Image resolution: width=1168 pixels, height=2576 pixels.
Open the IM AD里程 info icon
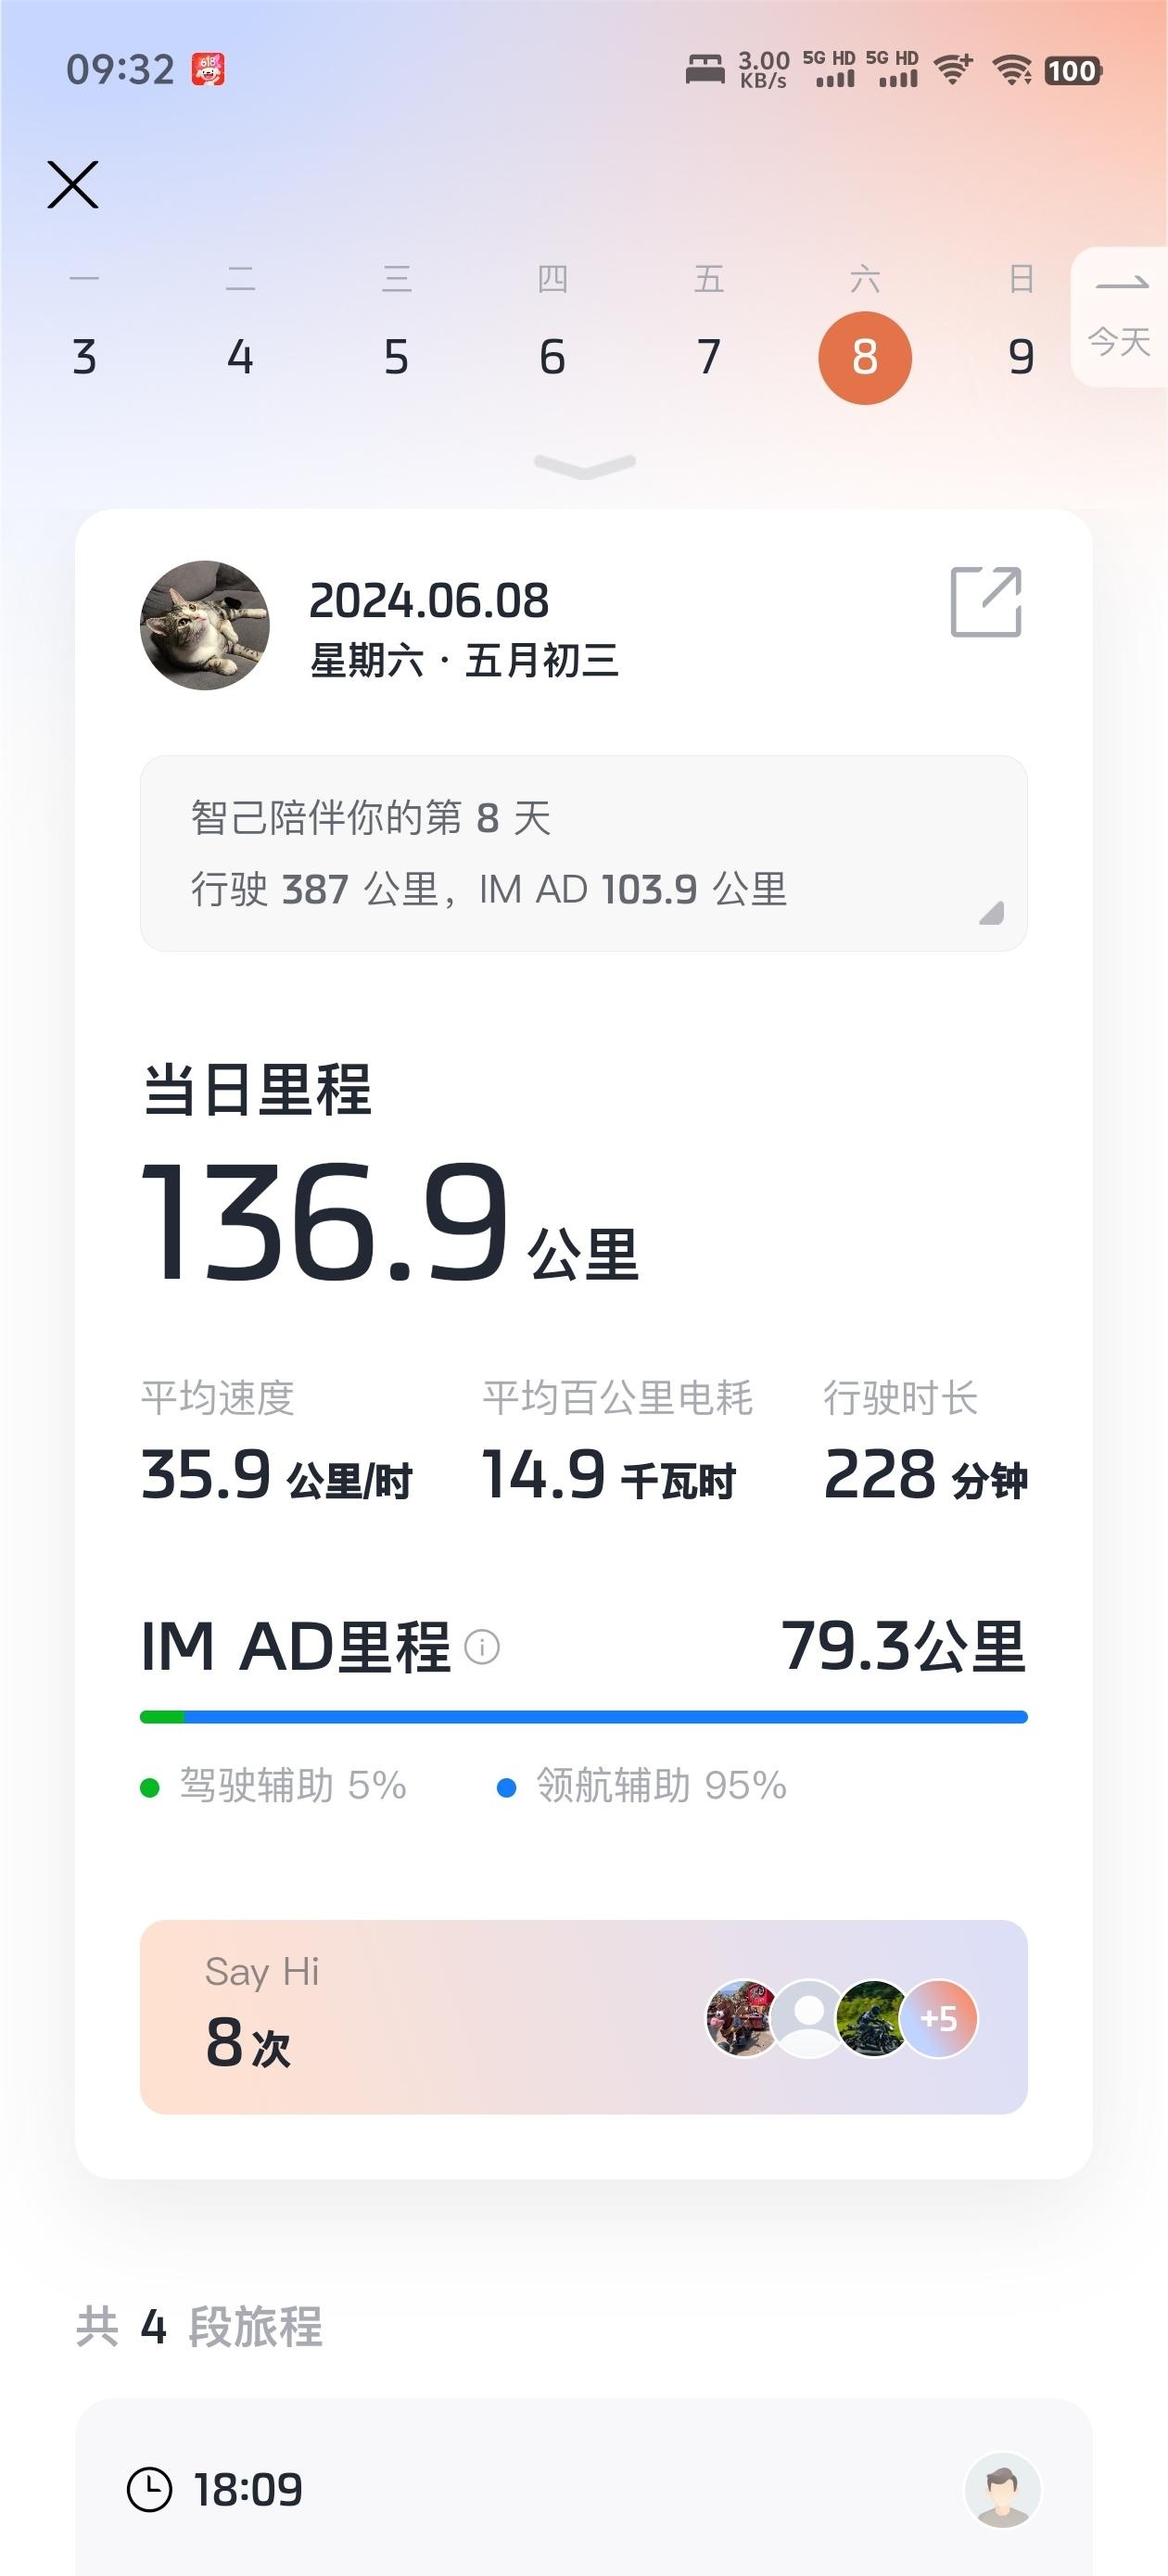coord(482,1647)
